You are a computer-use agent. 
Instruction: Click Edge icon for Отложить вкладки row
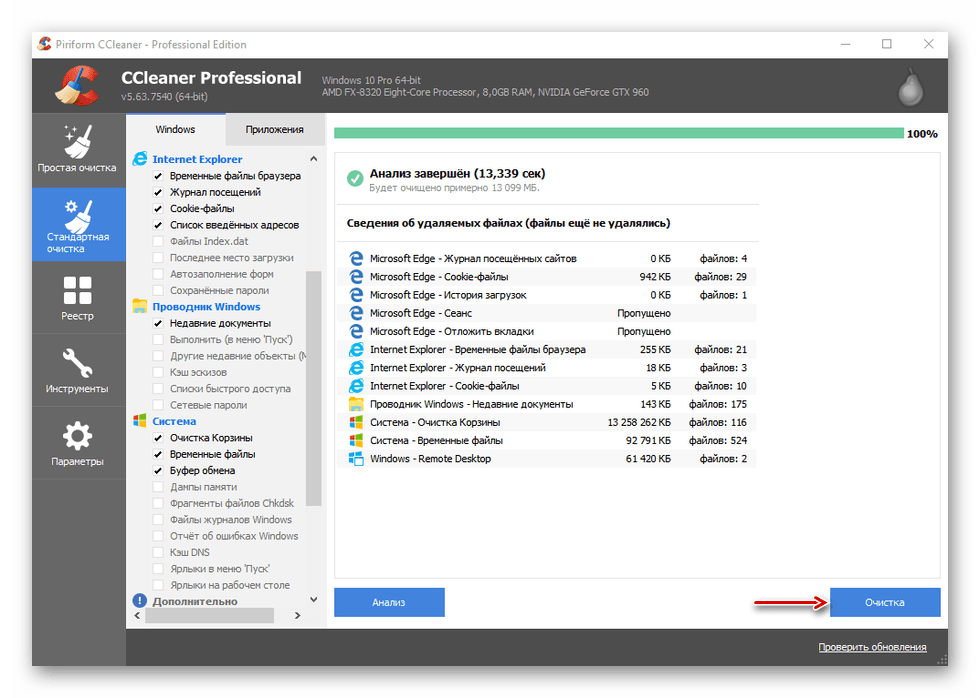tap(356, 331)
